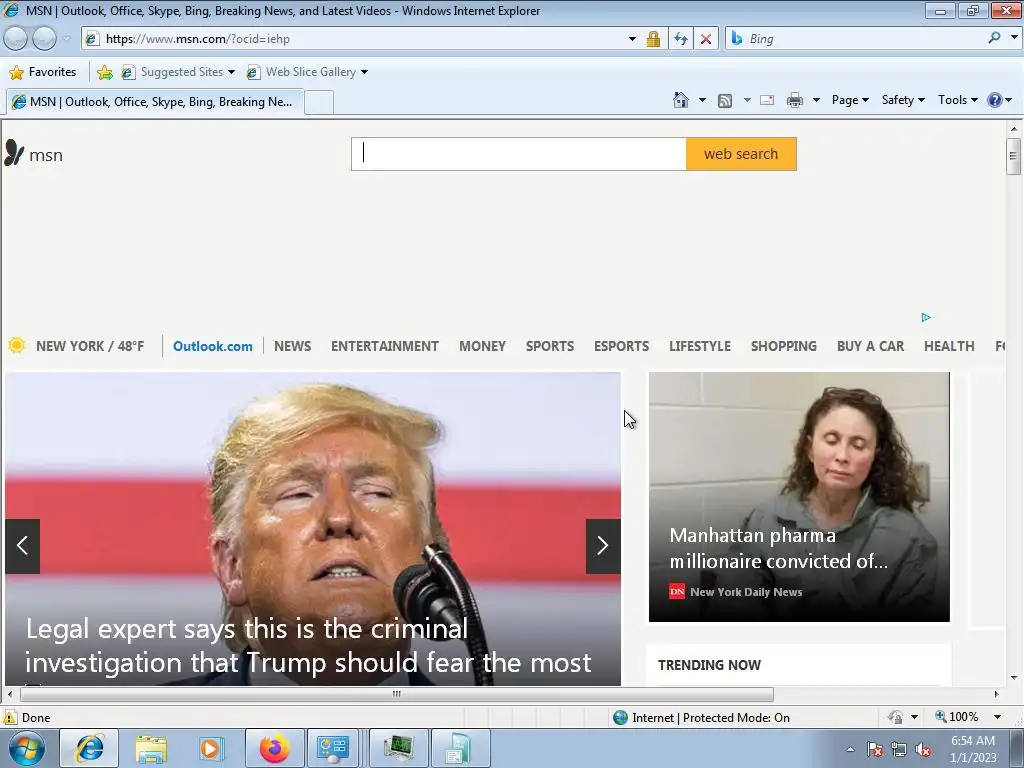Click the network tray icon
1024x768 pixels.
899,749
